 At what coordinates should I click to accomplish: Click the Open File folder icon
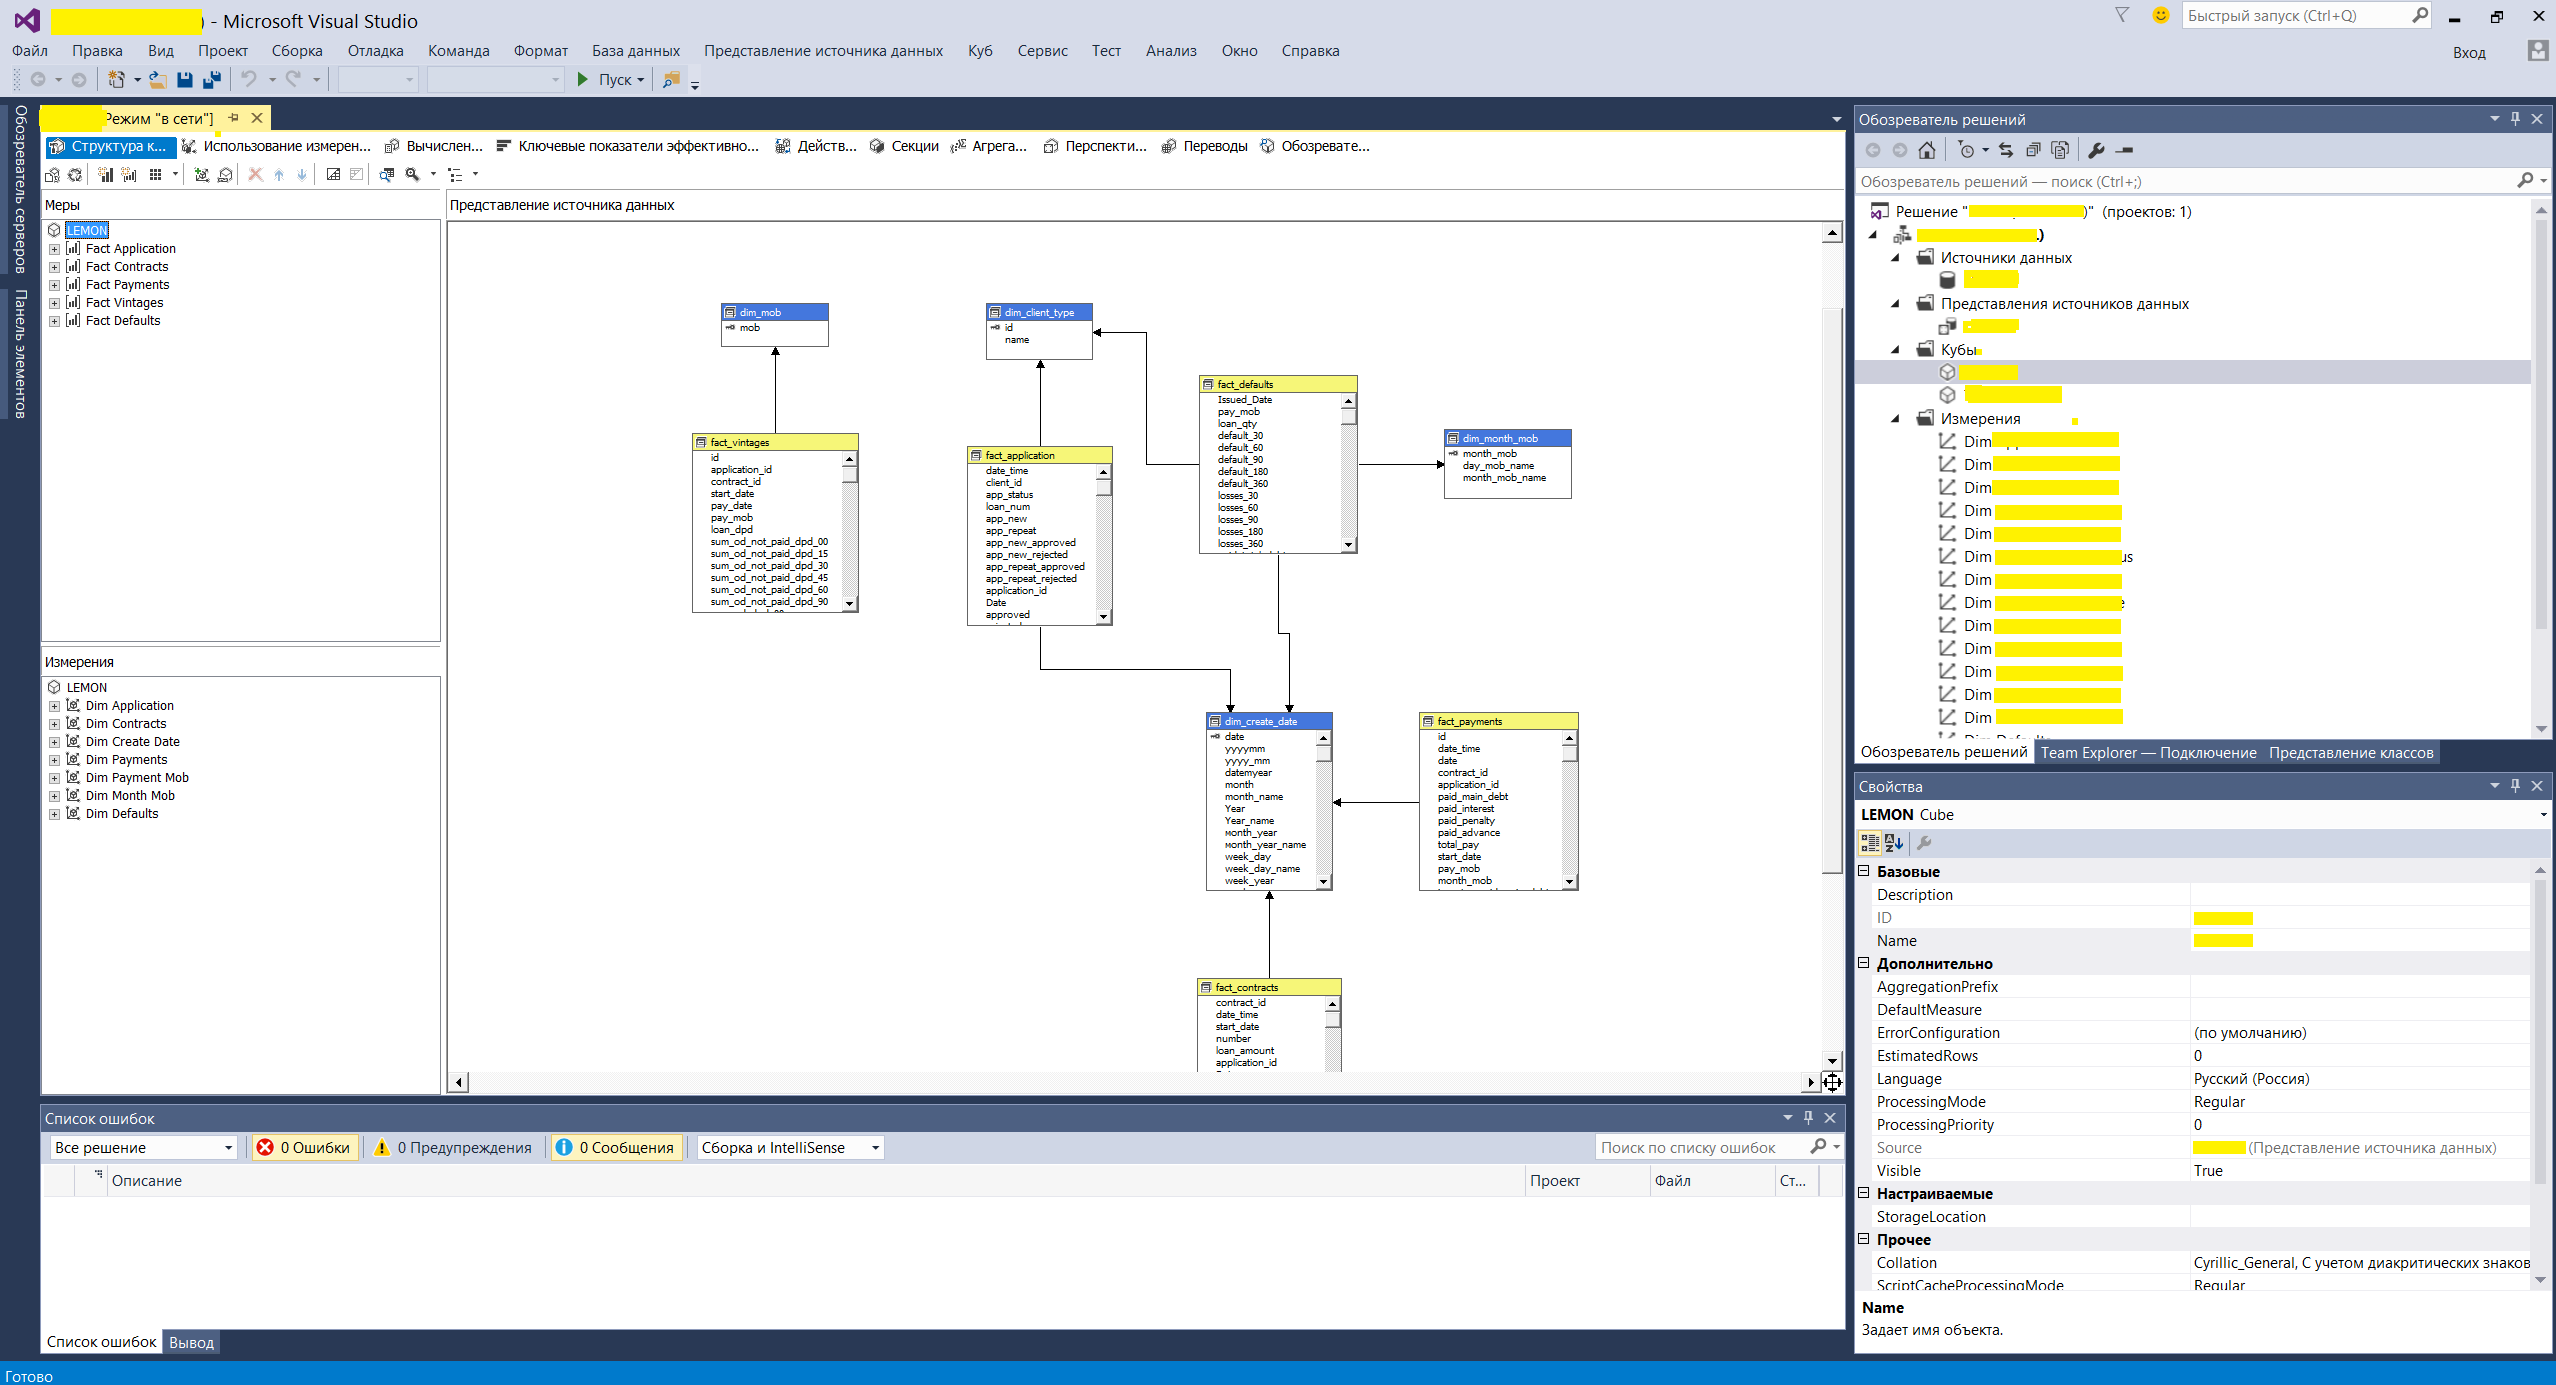pos(158,80)
